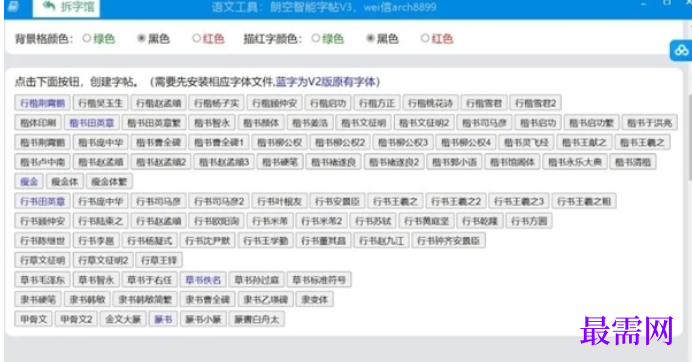Click the 楷书郭小语 button
The image size is (692, 362).
[x=454, y=162]
